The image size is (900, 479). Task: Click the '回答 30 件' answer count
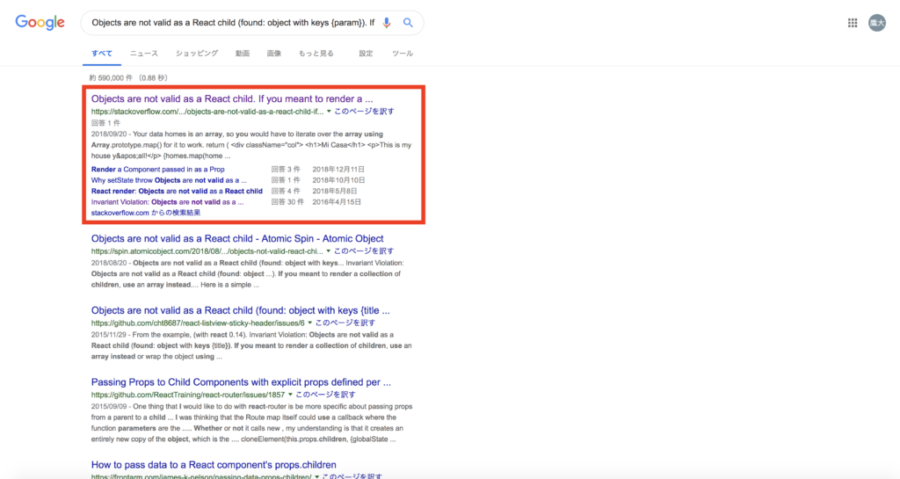(x=288, y=202)
